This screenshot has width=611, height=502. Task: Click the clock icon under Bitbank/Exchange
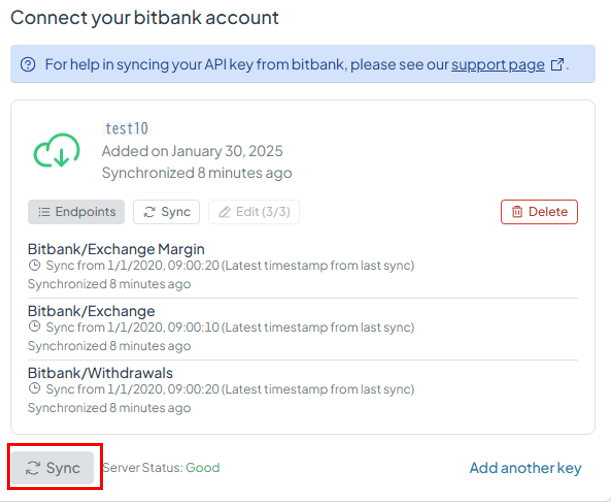point(35,326)
